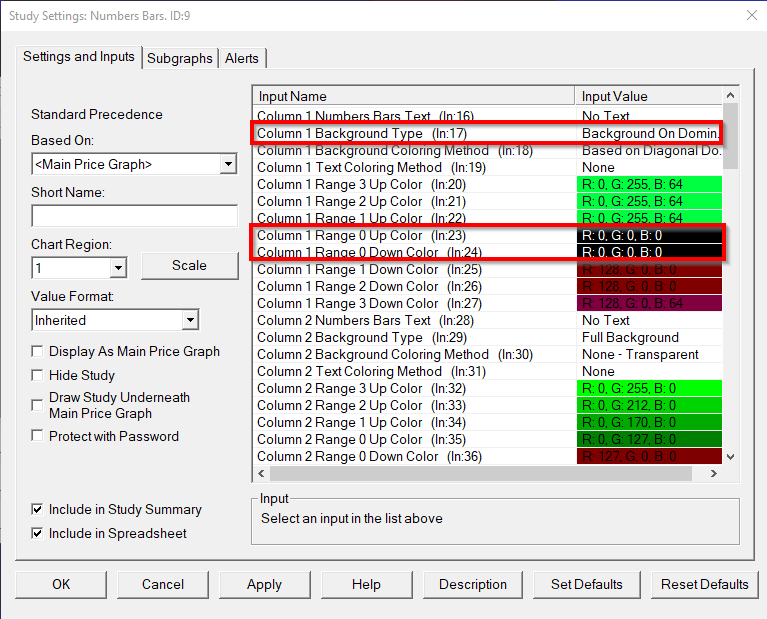
Task: Open Column 1 Range 3 Up Color swatch
Action: [x=649, y=184]
